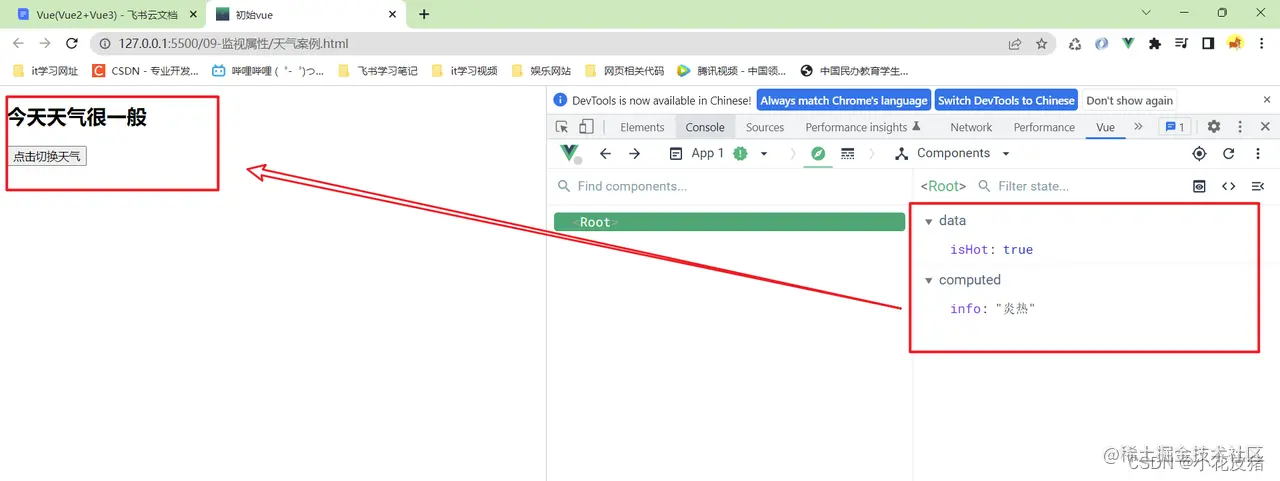
Task: Click the browser back arrow
Action: click(x=18, y=43)
